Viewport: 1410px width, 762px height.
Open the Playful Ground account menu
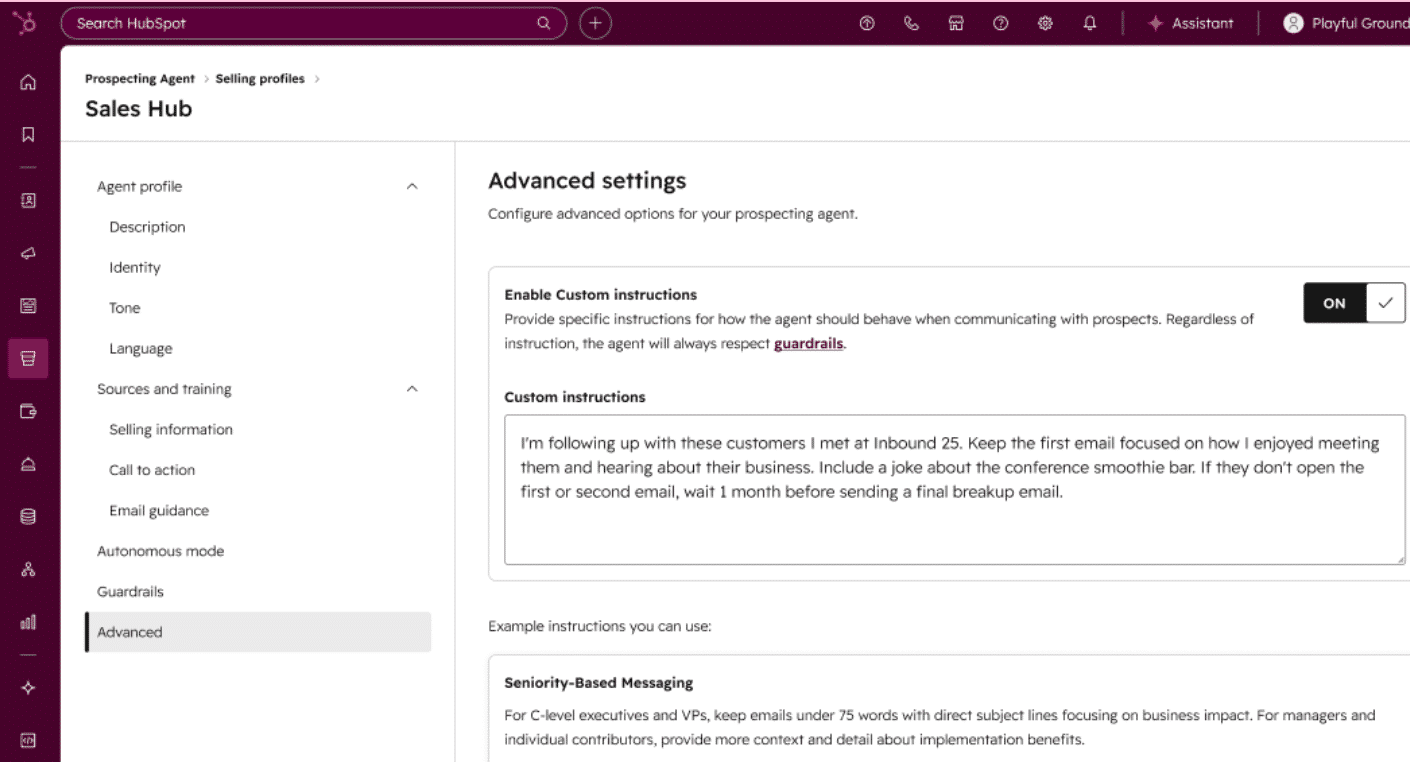[1346, 23]
